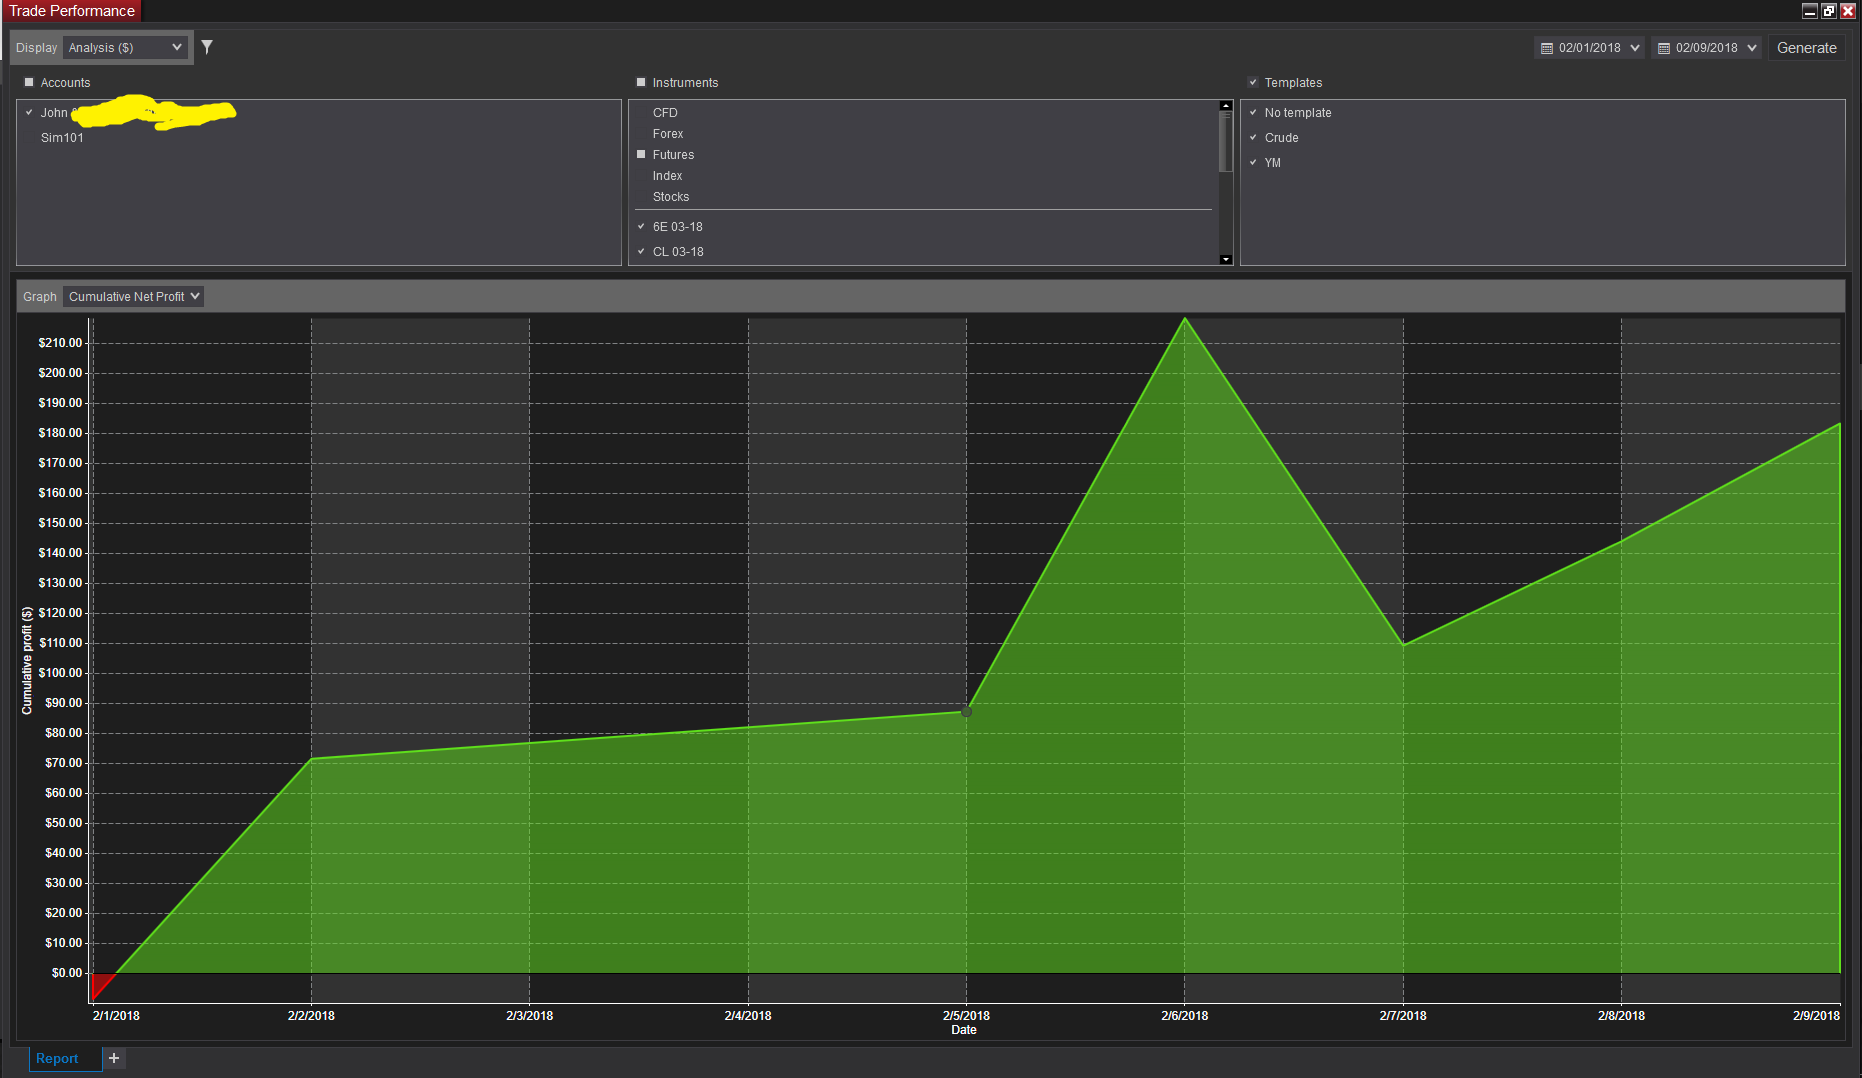
Task: Uncheck the Crude template
Action: [1253, 137]
